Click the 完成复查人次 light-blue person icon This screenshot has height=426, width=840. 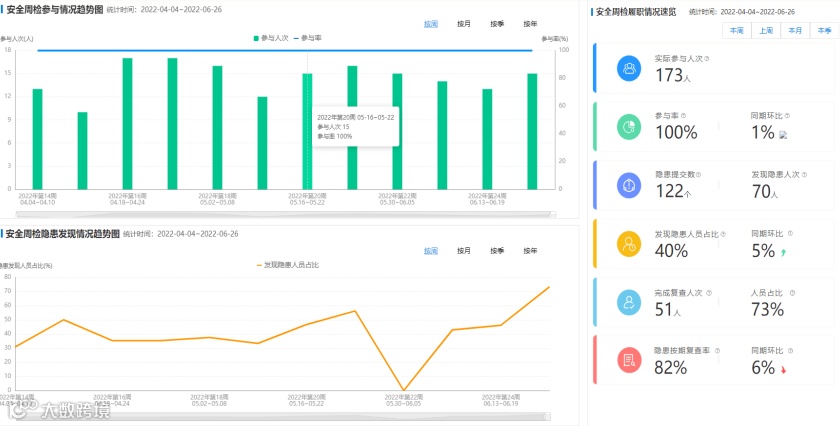[x=629, y=302]
